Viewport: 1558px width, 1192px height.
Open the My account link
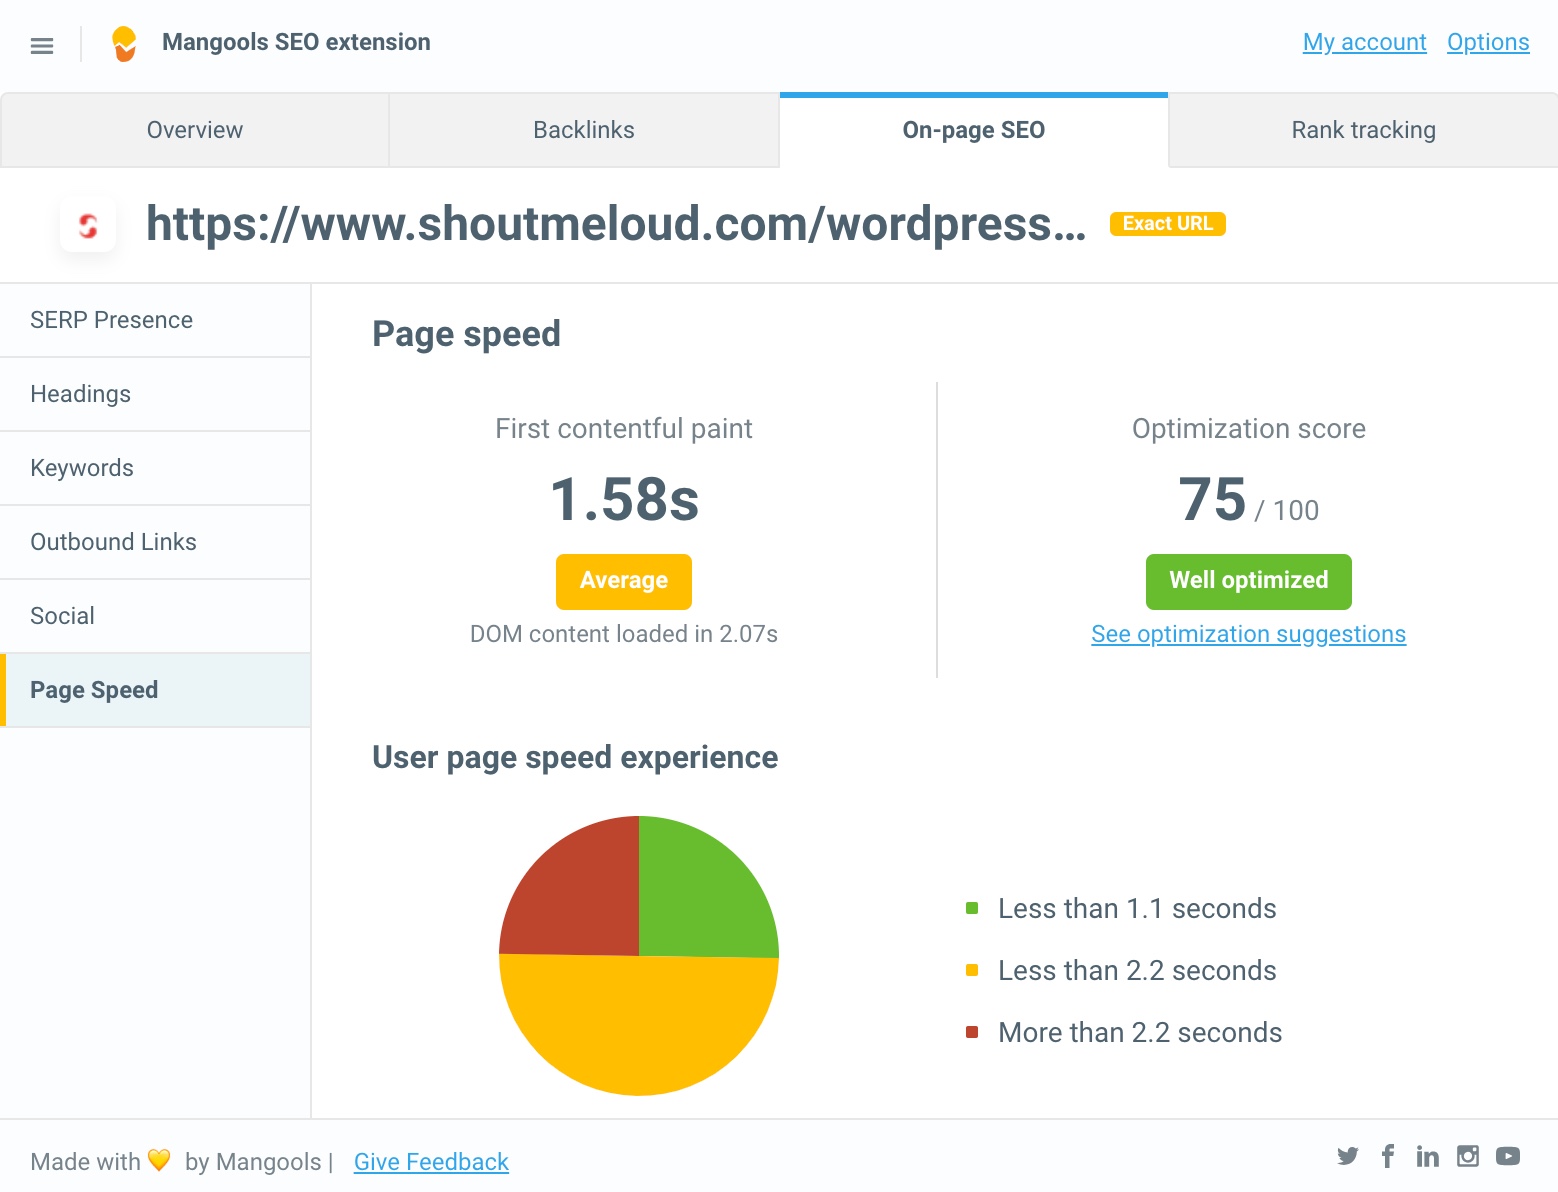pos(1364,42)
